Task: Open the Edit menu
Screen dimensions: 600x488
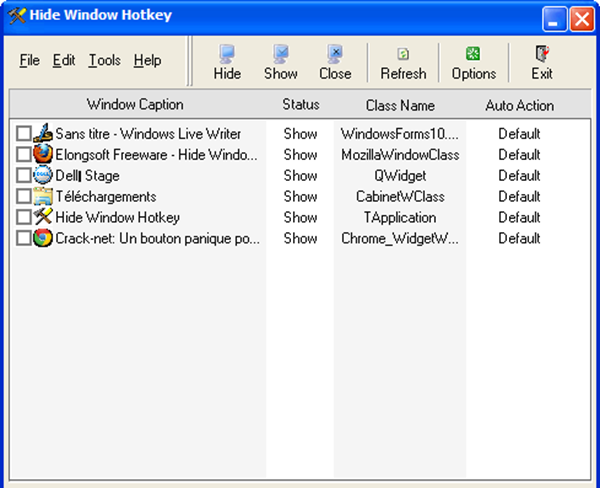Action: pos(64,60)
